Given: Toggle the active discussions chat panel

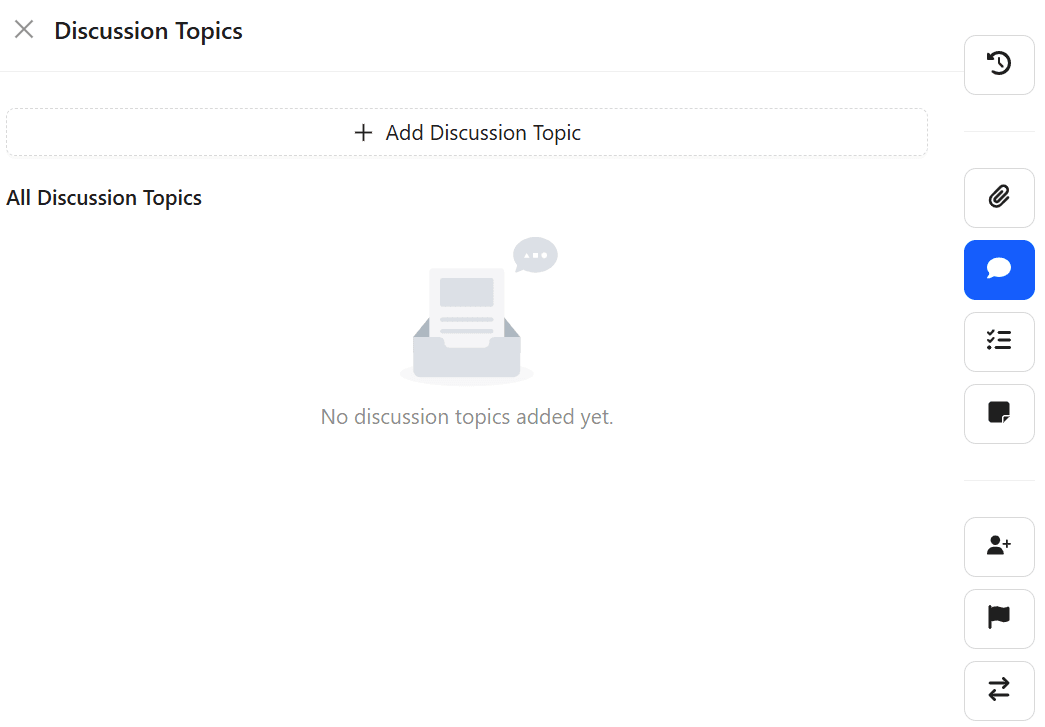Looking at the screenshot, I should 999,270.
